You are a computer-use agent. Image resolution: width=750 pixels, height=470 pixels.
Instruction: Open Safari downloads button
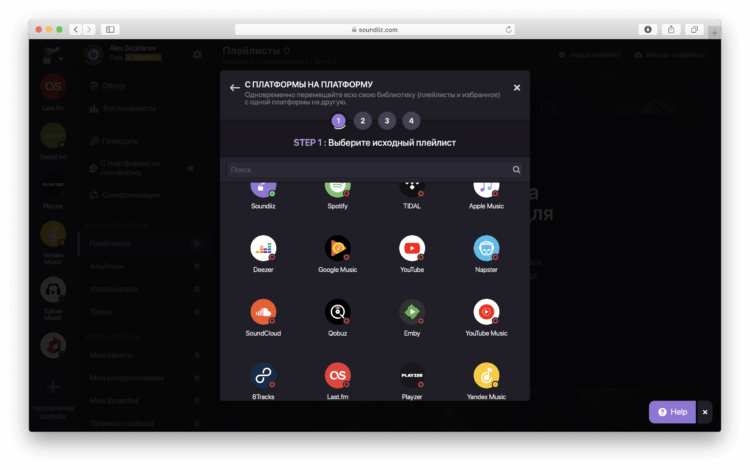[x=648, y=29]
